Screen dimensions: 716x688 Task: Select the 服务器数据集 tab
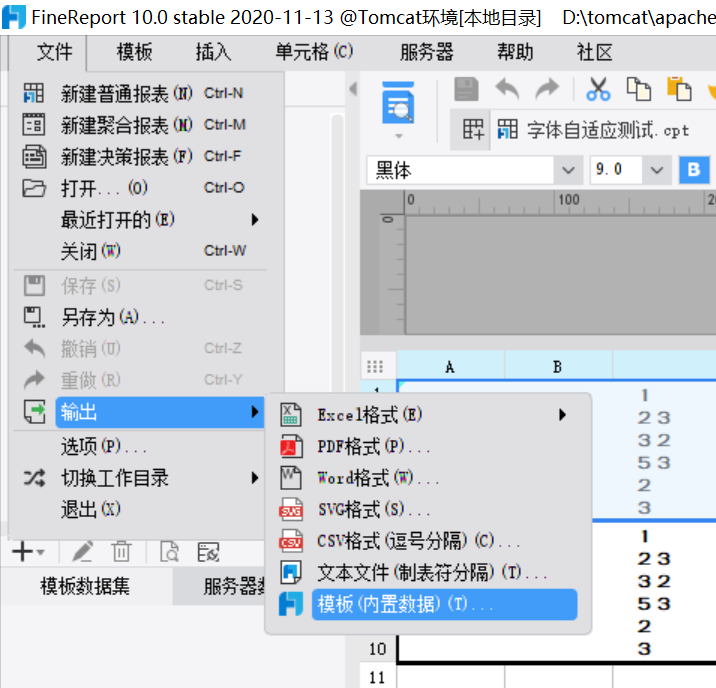pos(219,586)
